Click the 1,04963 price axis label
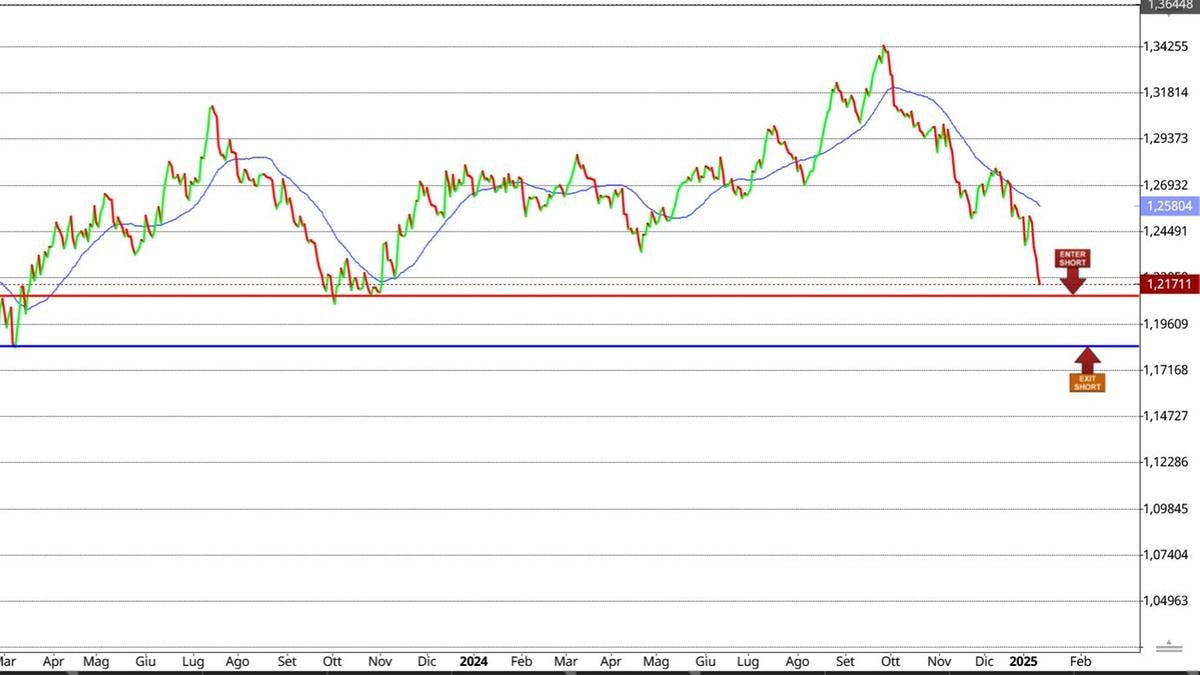1200x675 pixels. coord(1168,601)
